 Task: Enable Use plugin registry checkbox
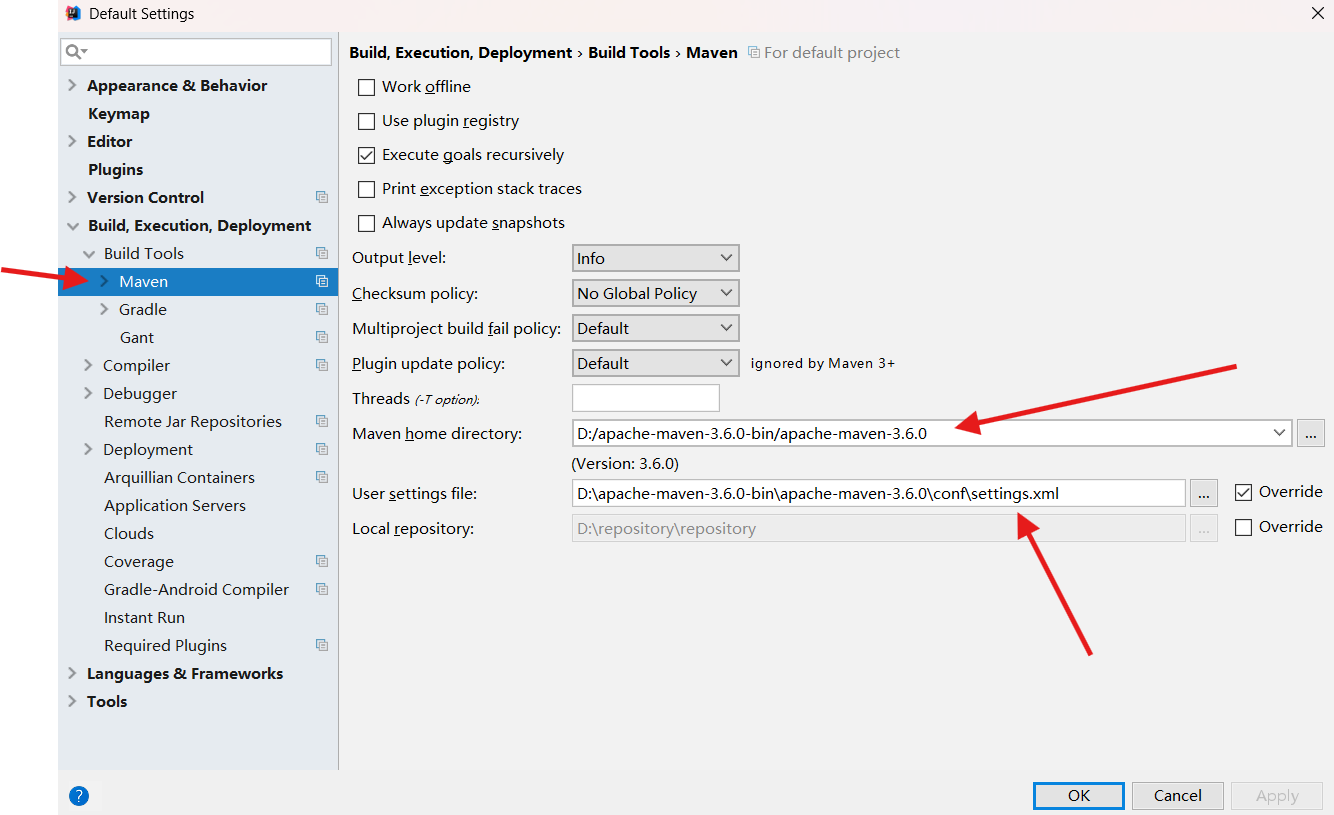click(x=367, y=121)
